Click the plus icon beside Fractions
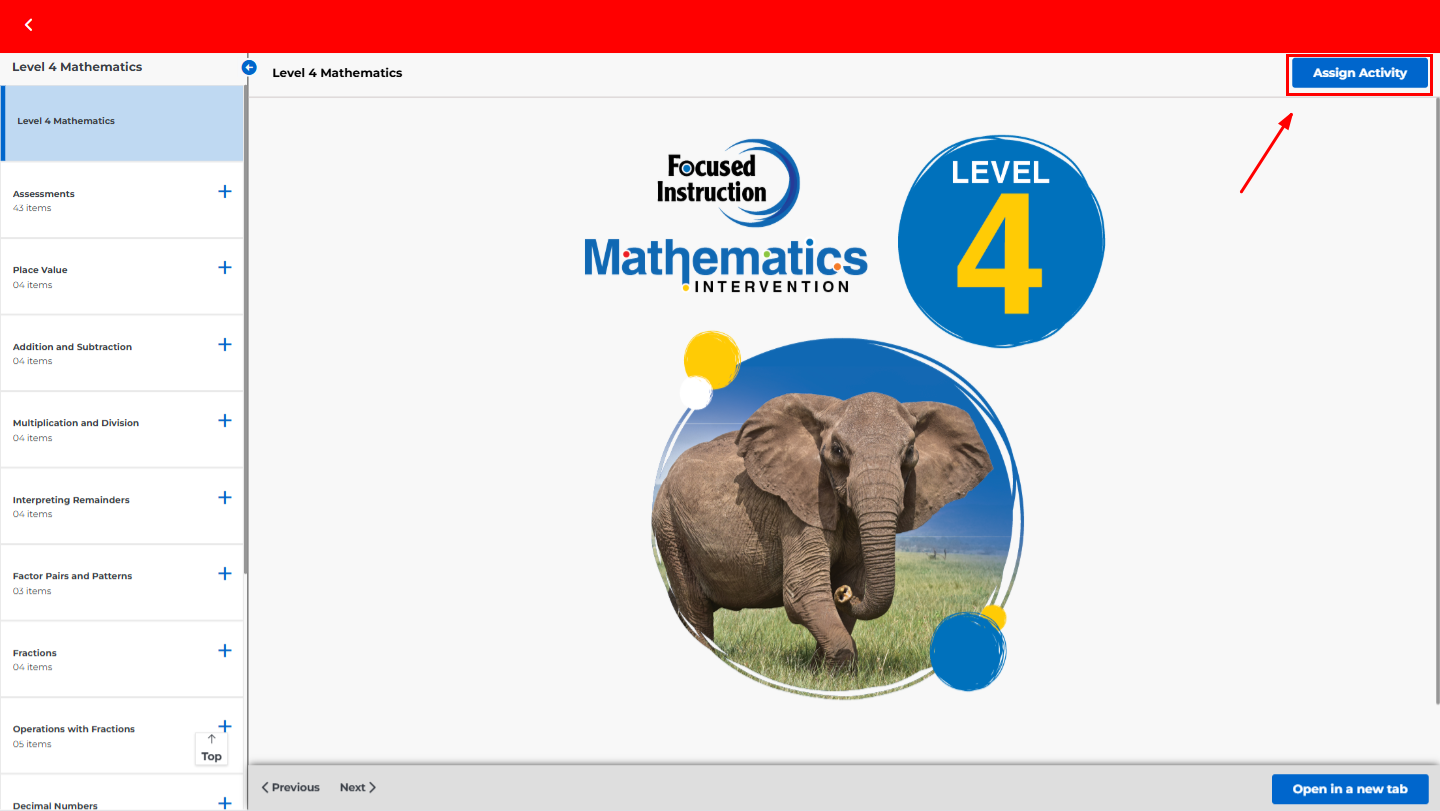Viewport: 1440px width, 811px height. tap(224, 649)
